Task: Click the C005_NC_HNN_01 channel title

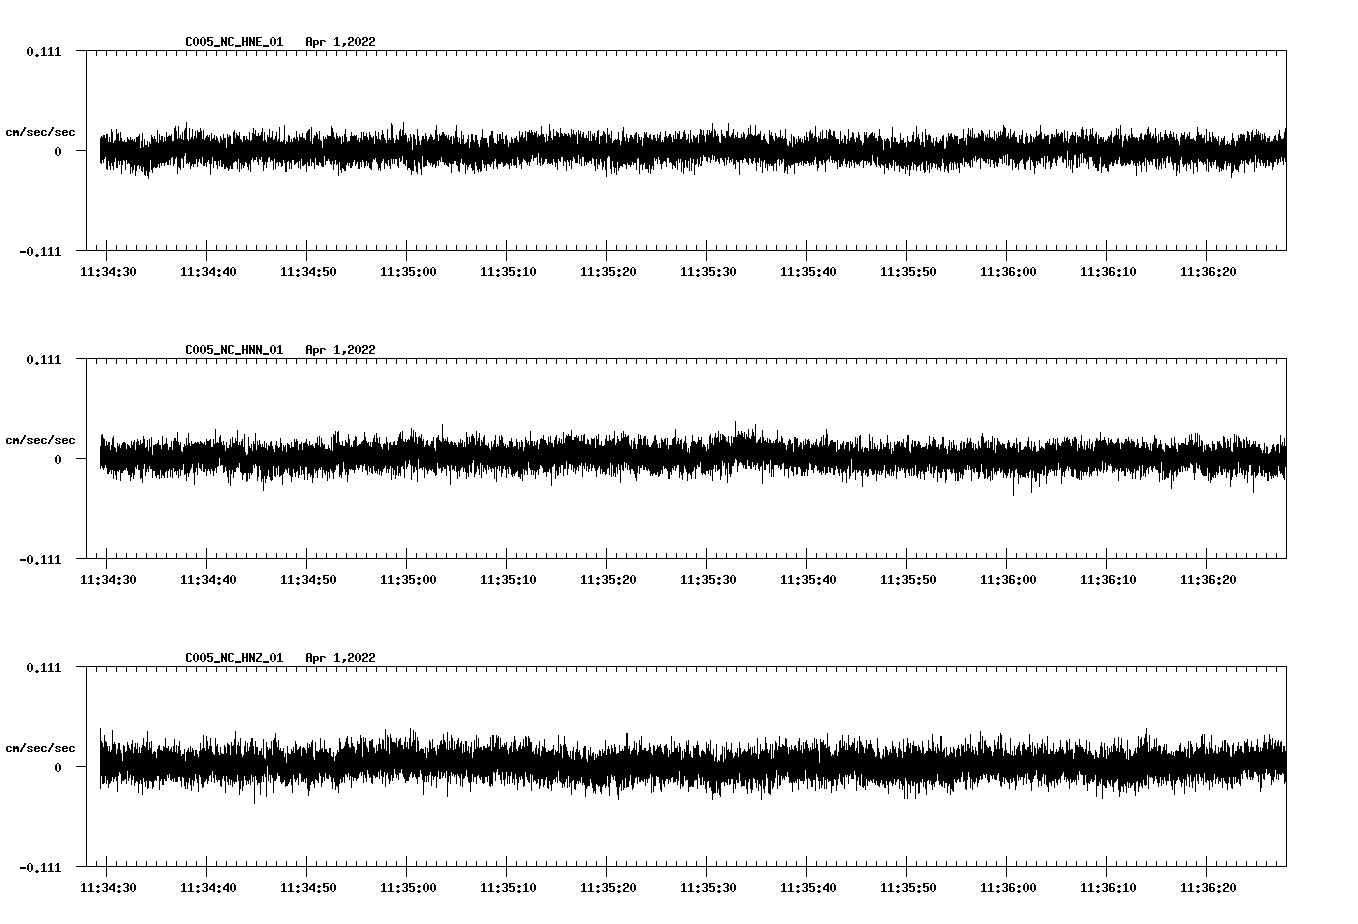Action: tap(234, 350)
